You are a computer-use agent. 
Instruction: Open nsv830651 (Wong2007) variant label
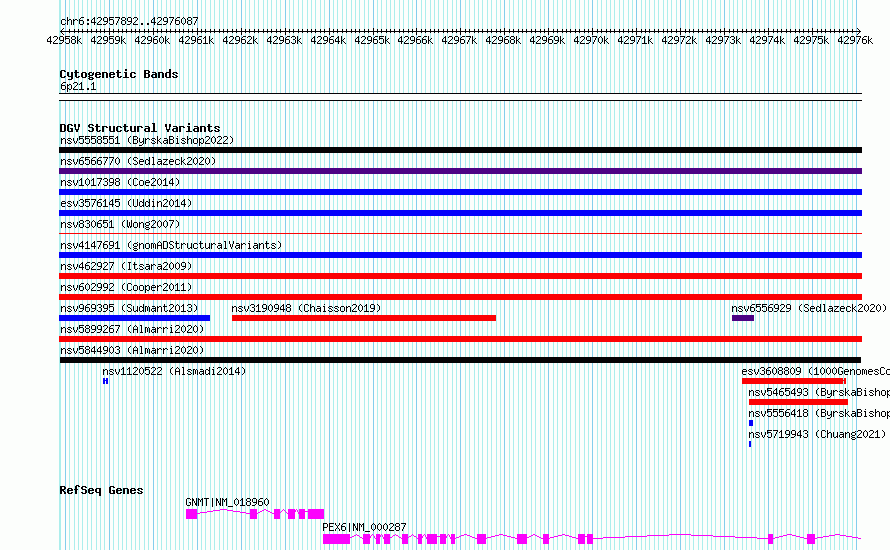coord(120,224)
